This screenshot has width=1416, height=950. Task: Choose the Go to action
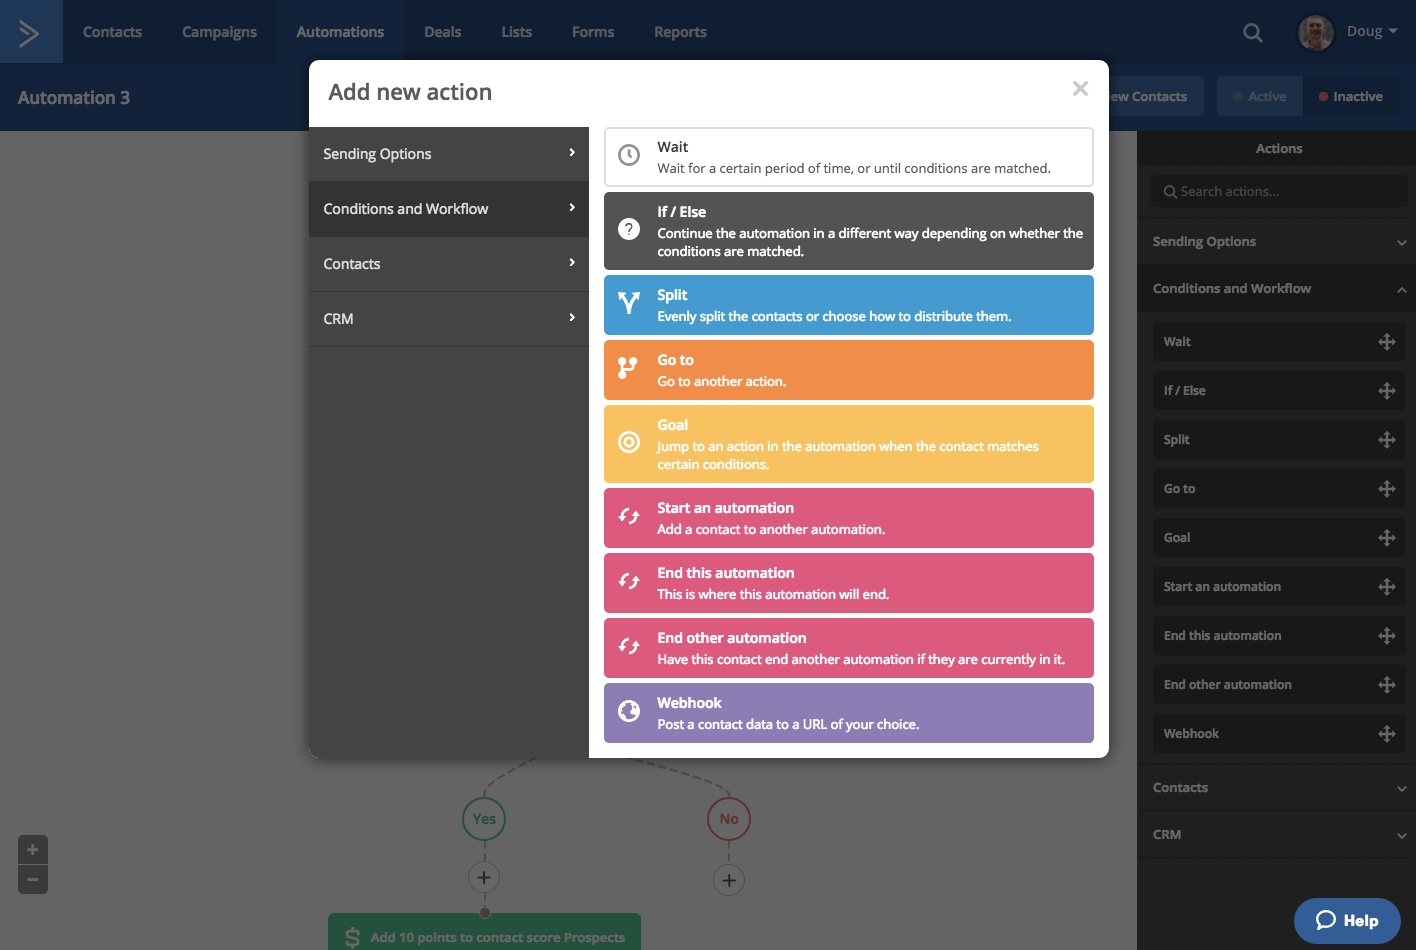tap(849, 370)
